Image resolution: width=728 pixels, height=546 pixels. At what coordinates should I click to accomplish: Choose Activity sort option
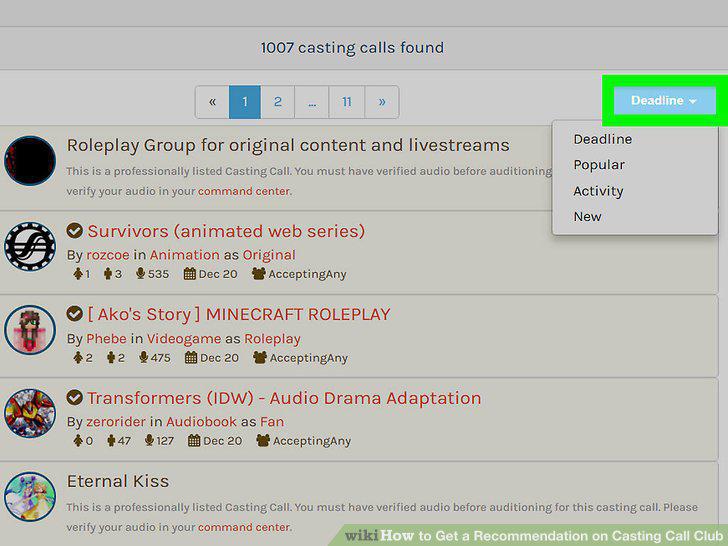pos(598,191)
